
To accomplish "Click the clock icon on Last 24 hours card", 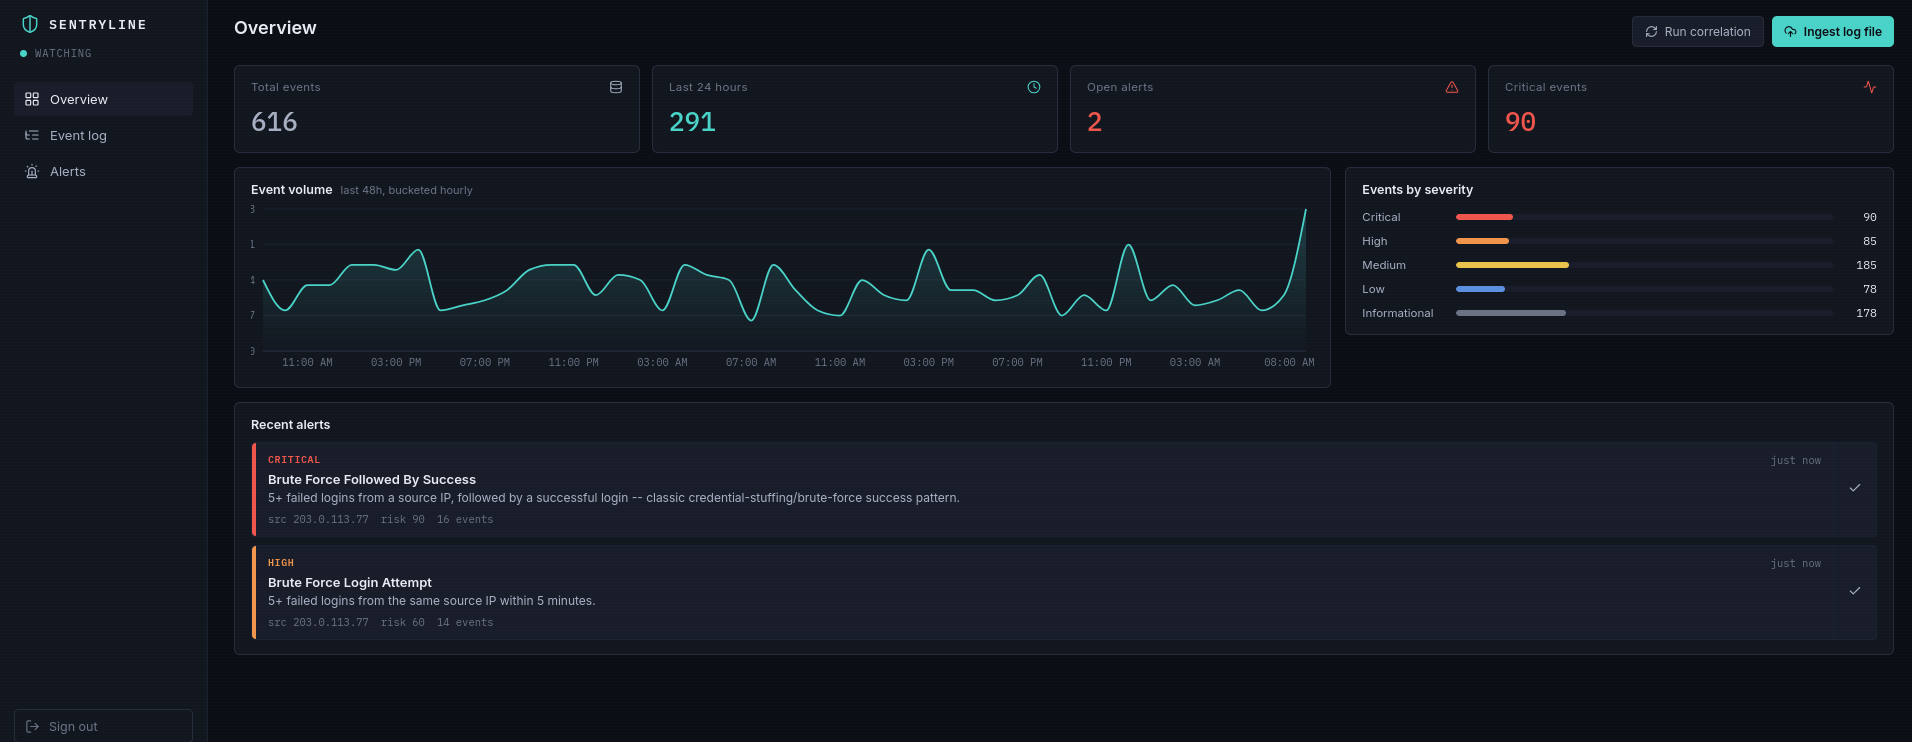I will pos(1034,87).
